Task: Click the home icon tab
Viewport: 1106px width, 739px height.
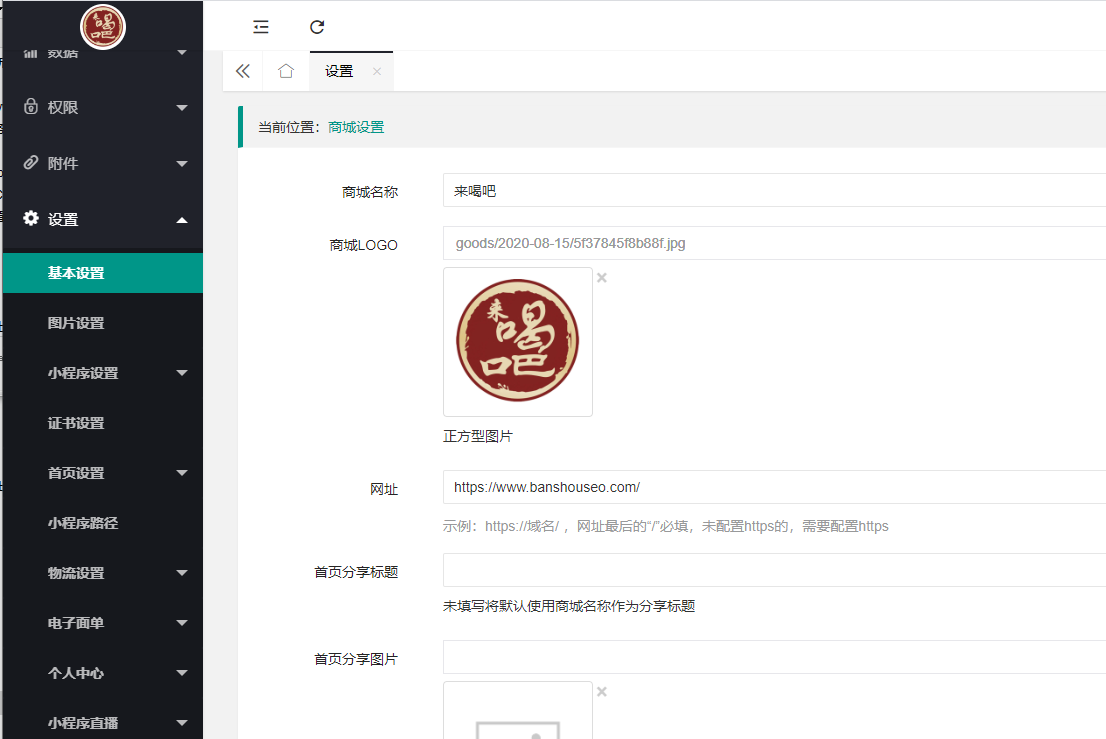Action: click(x=286, y=71)
